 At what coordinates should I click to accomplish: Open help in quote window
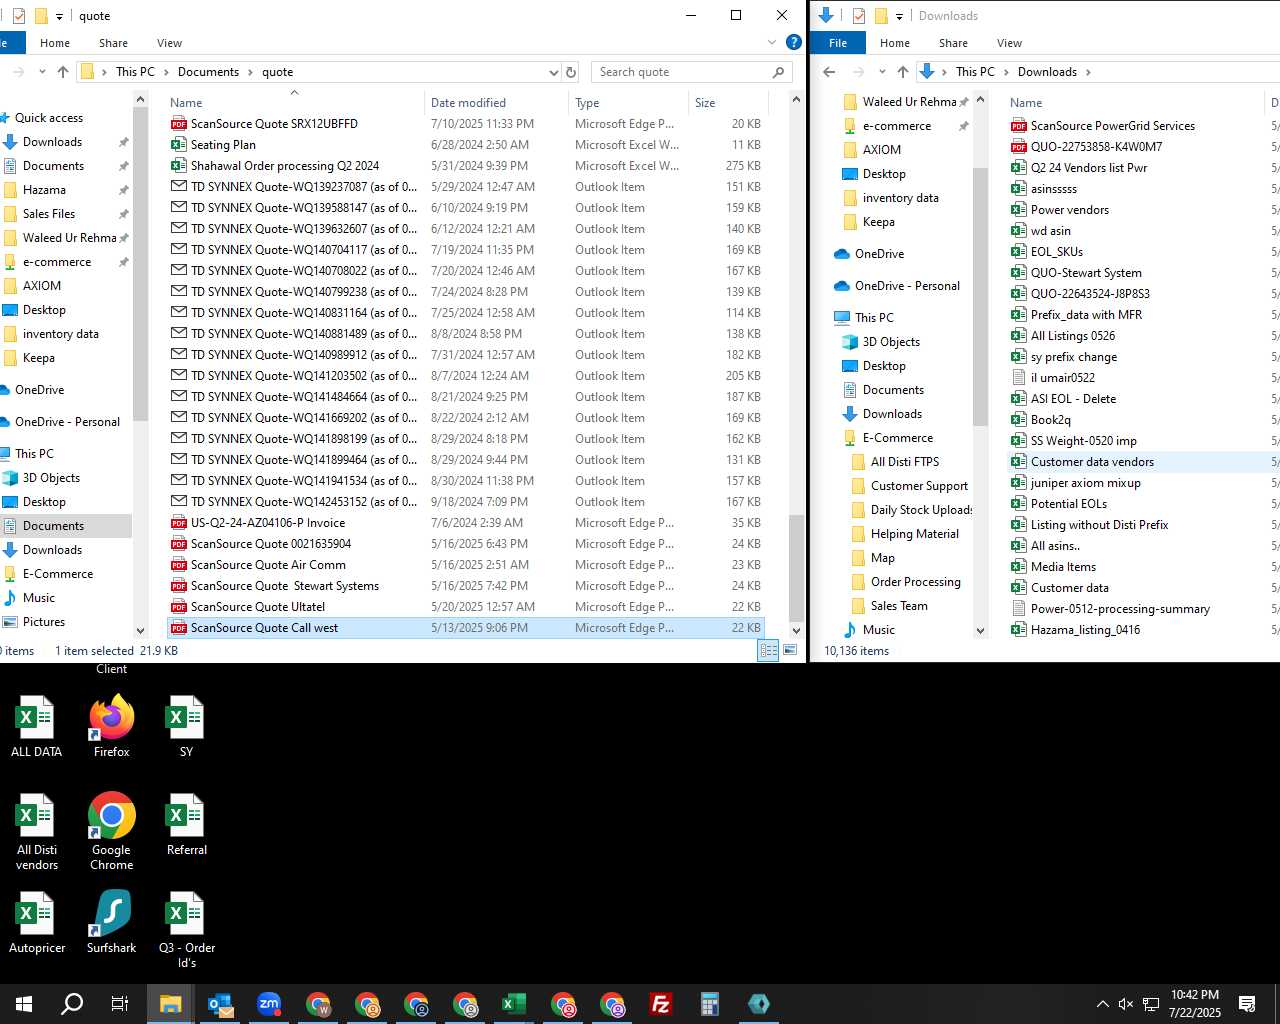tap(793, 42)
